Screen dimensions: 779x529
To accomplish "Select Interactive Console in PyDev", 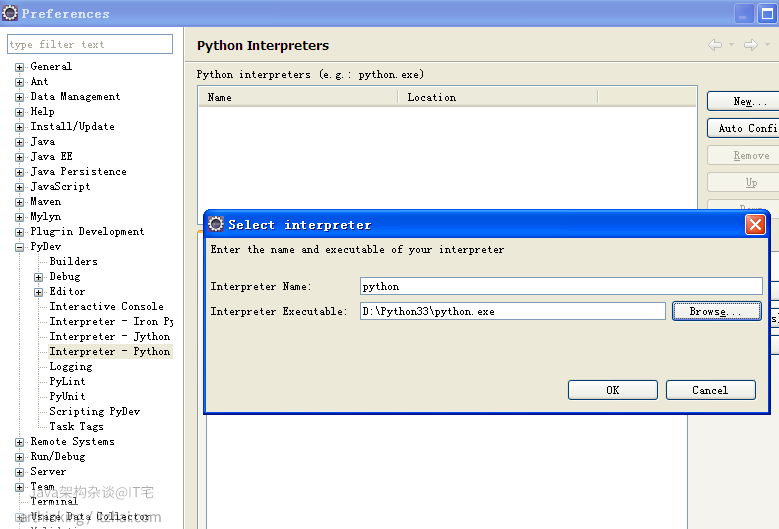I will [x=106, y=307].
